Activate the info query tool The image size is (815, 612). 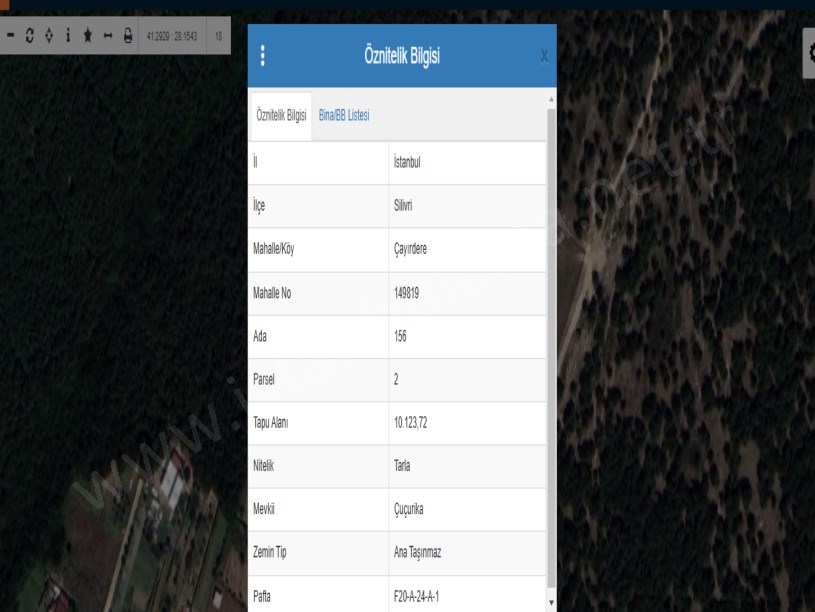pyautogui.click(x=68, y=36)
